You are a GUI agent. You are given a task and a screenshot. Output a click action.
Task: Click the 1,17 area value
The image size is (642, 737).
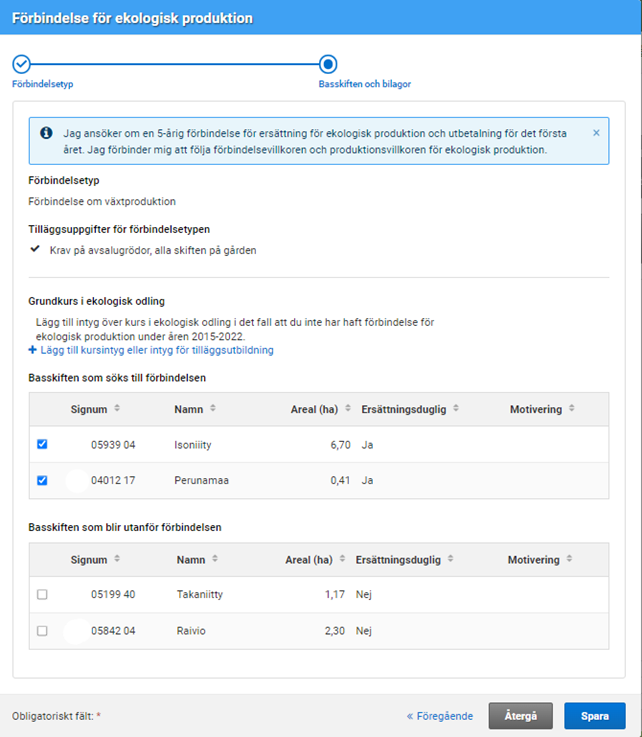click(x=335, y=595)
